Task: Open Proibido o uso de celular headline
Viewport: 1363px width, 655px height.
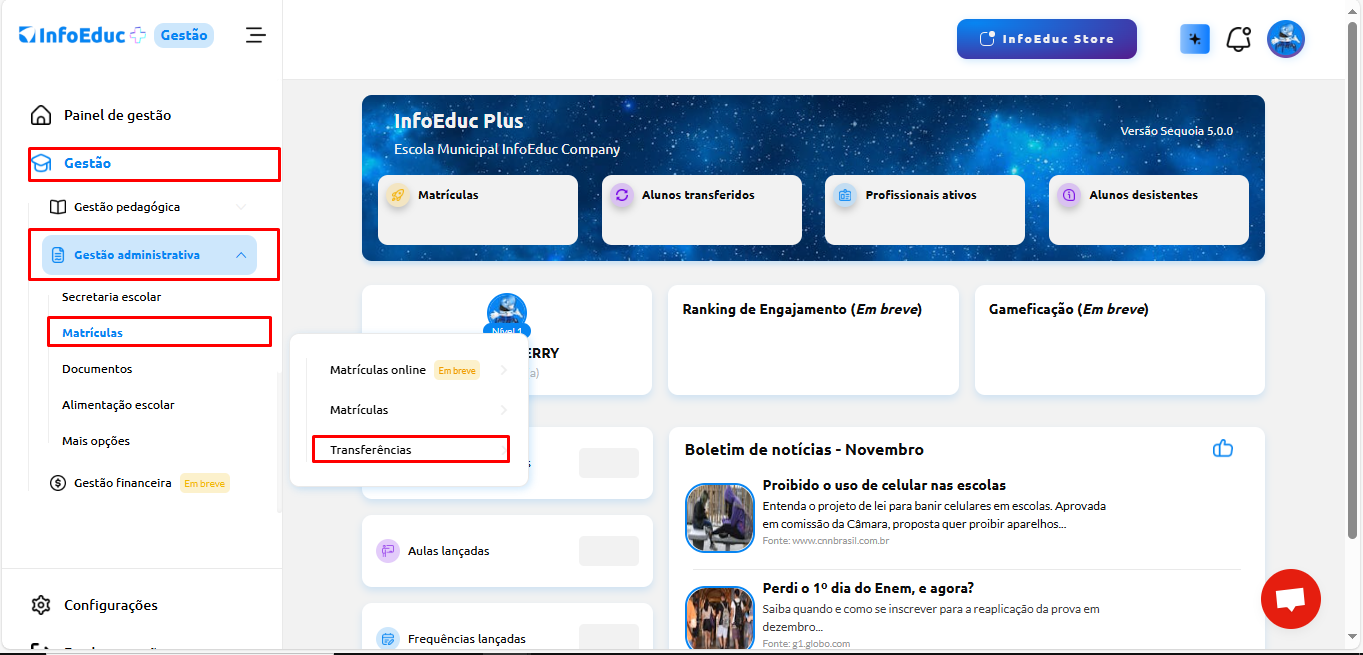Action: click(x=884, y=485)
